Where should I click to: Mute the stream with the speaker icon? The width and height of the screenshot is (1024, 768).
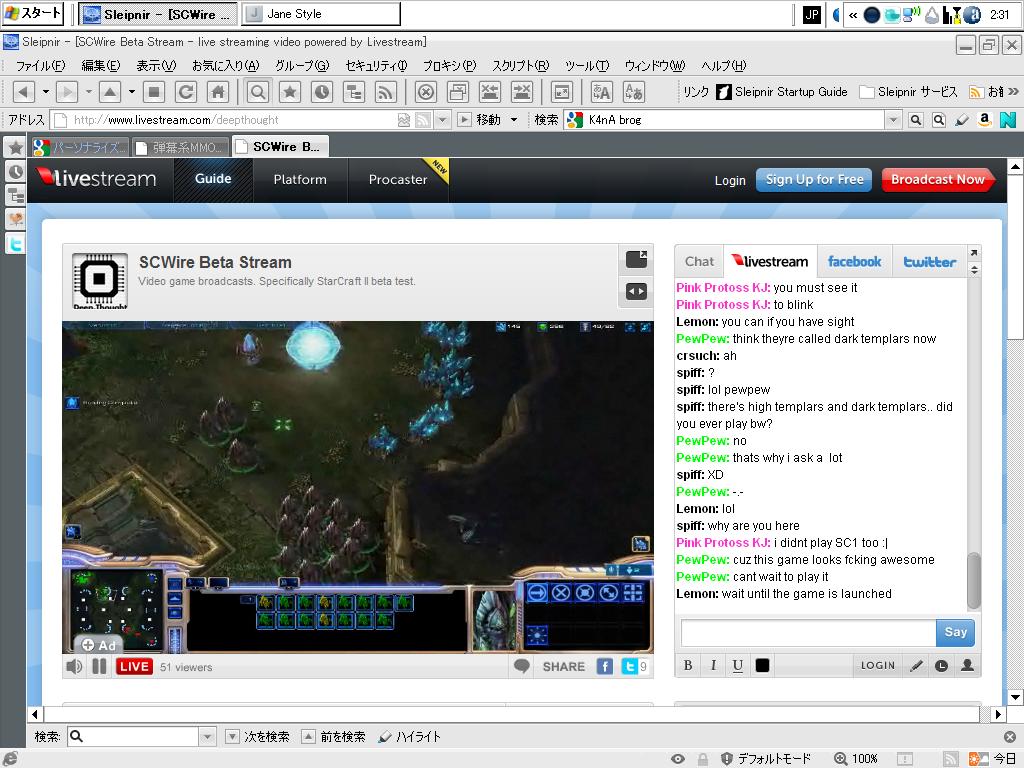(74, 667)
